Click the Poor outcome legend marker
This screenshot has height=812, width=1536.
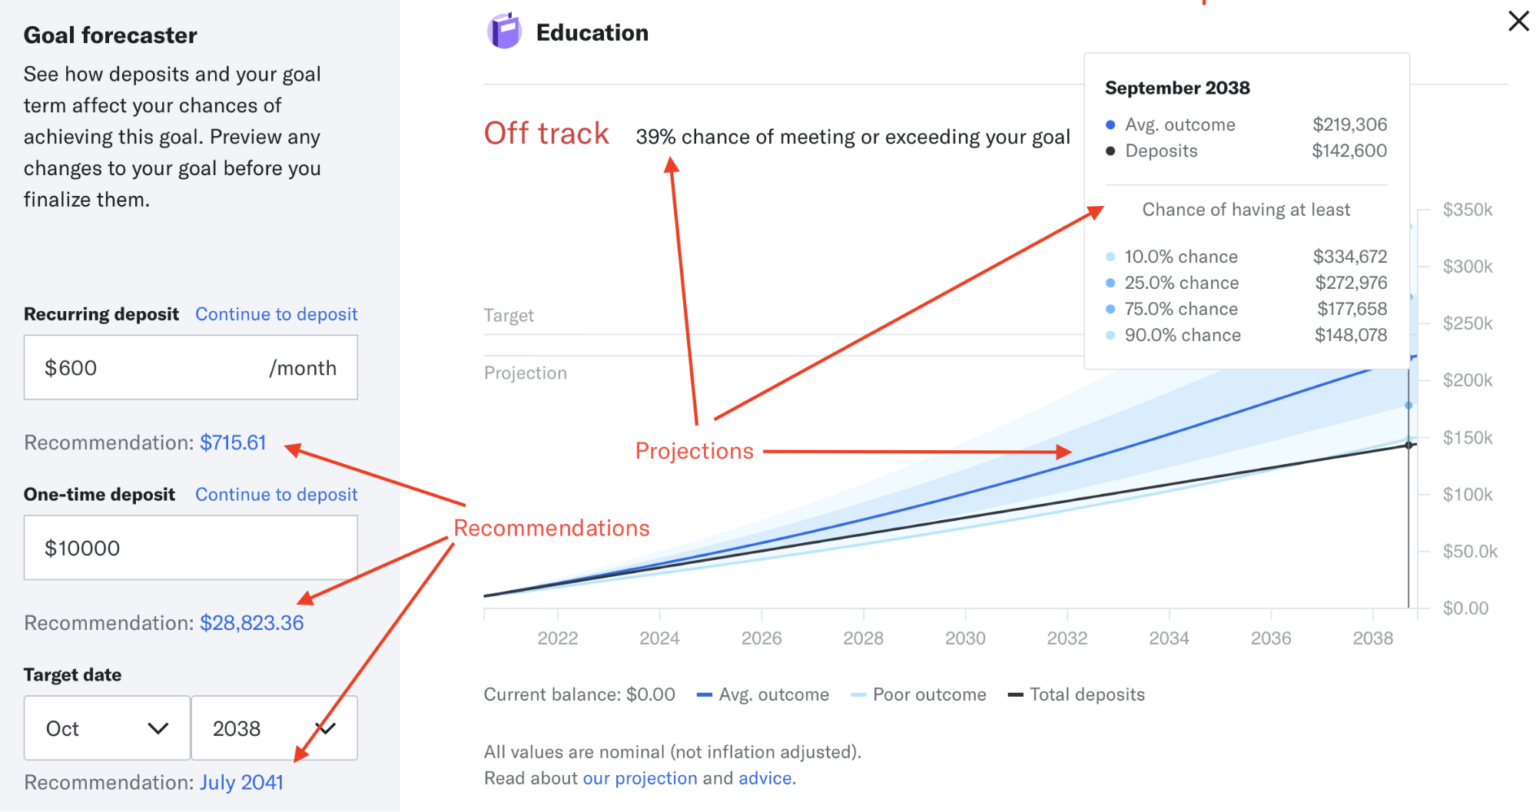[x=858, y=695]
